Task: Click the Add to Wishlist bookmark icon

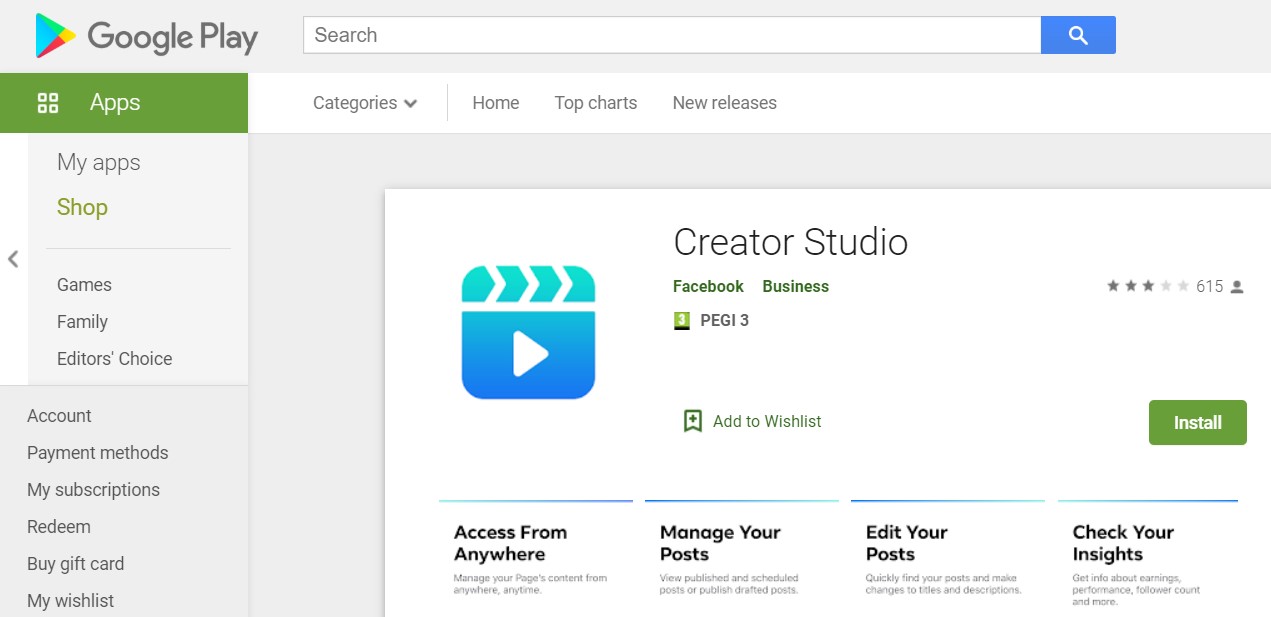Action: pos(692,421)
